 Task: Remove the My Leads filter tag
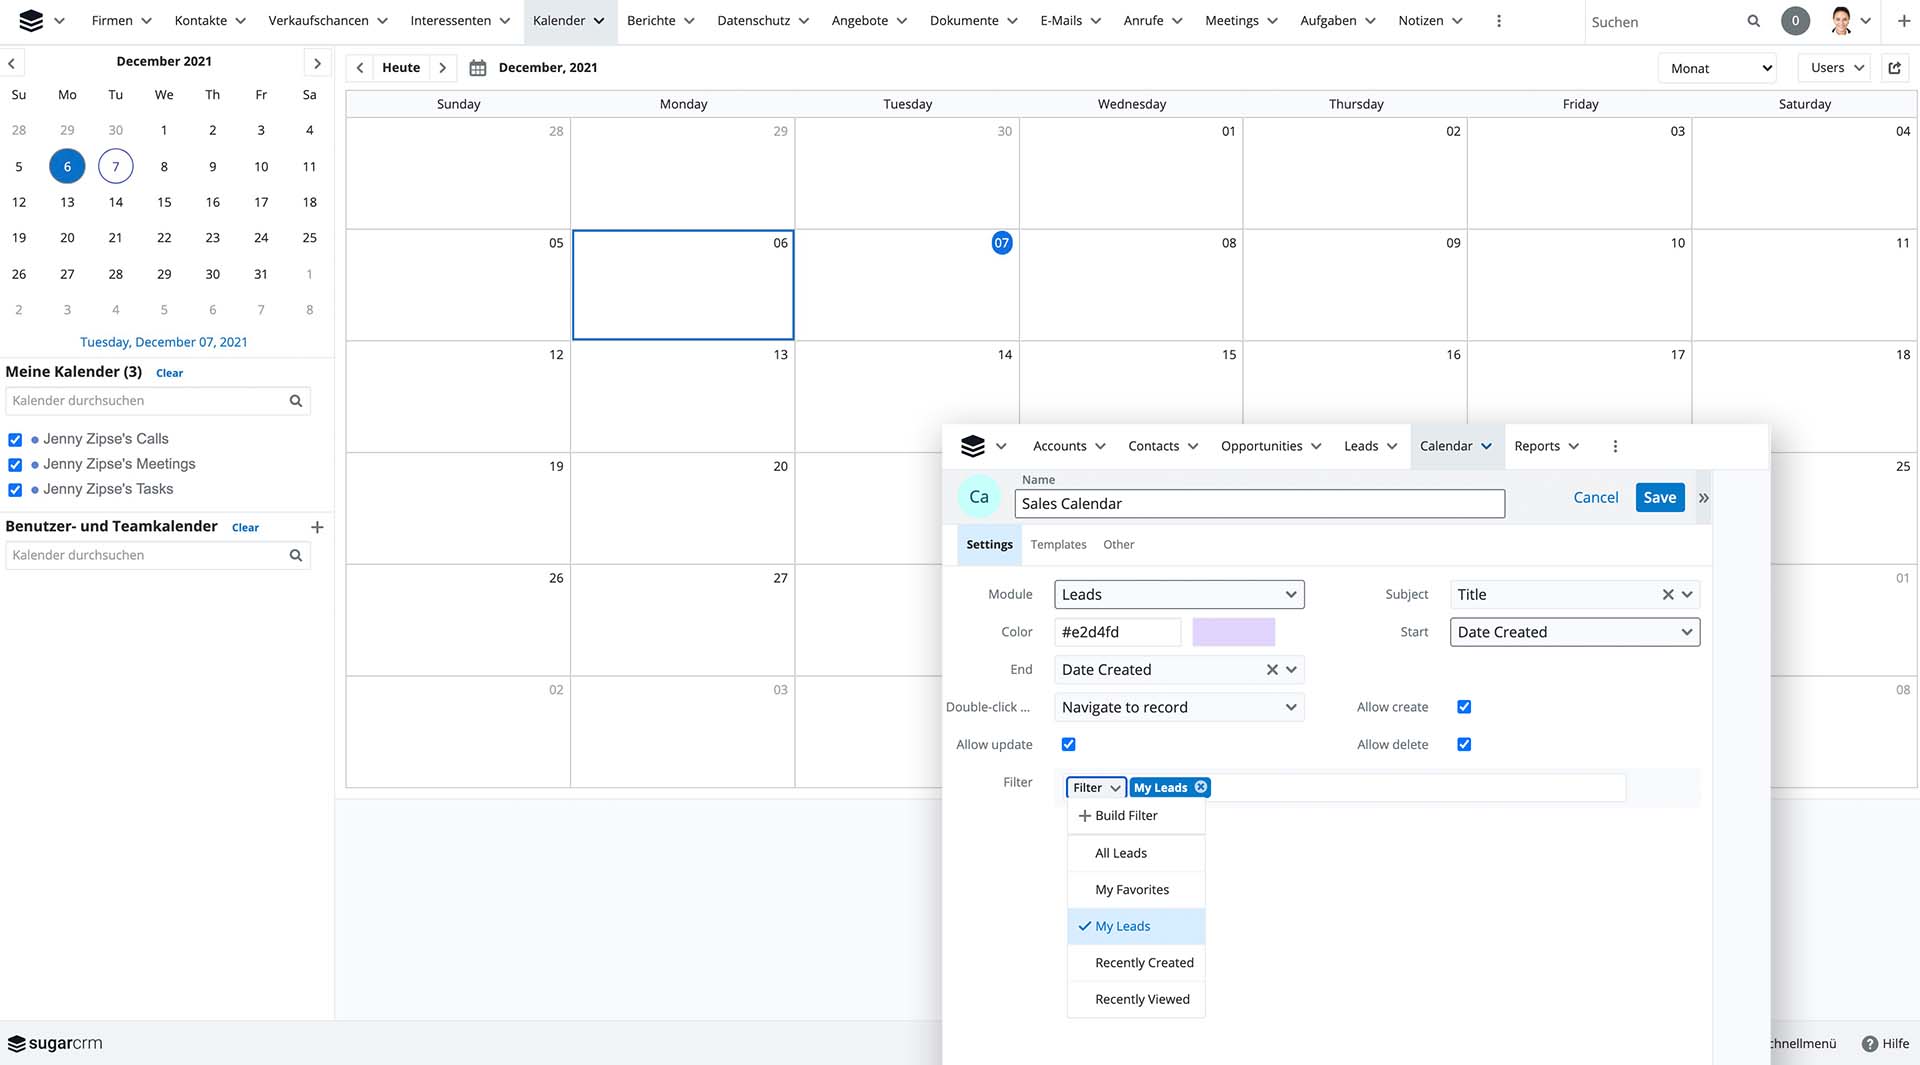1201,787
